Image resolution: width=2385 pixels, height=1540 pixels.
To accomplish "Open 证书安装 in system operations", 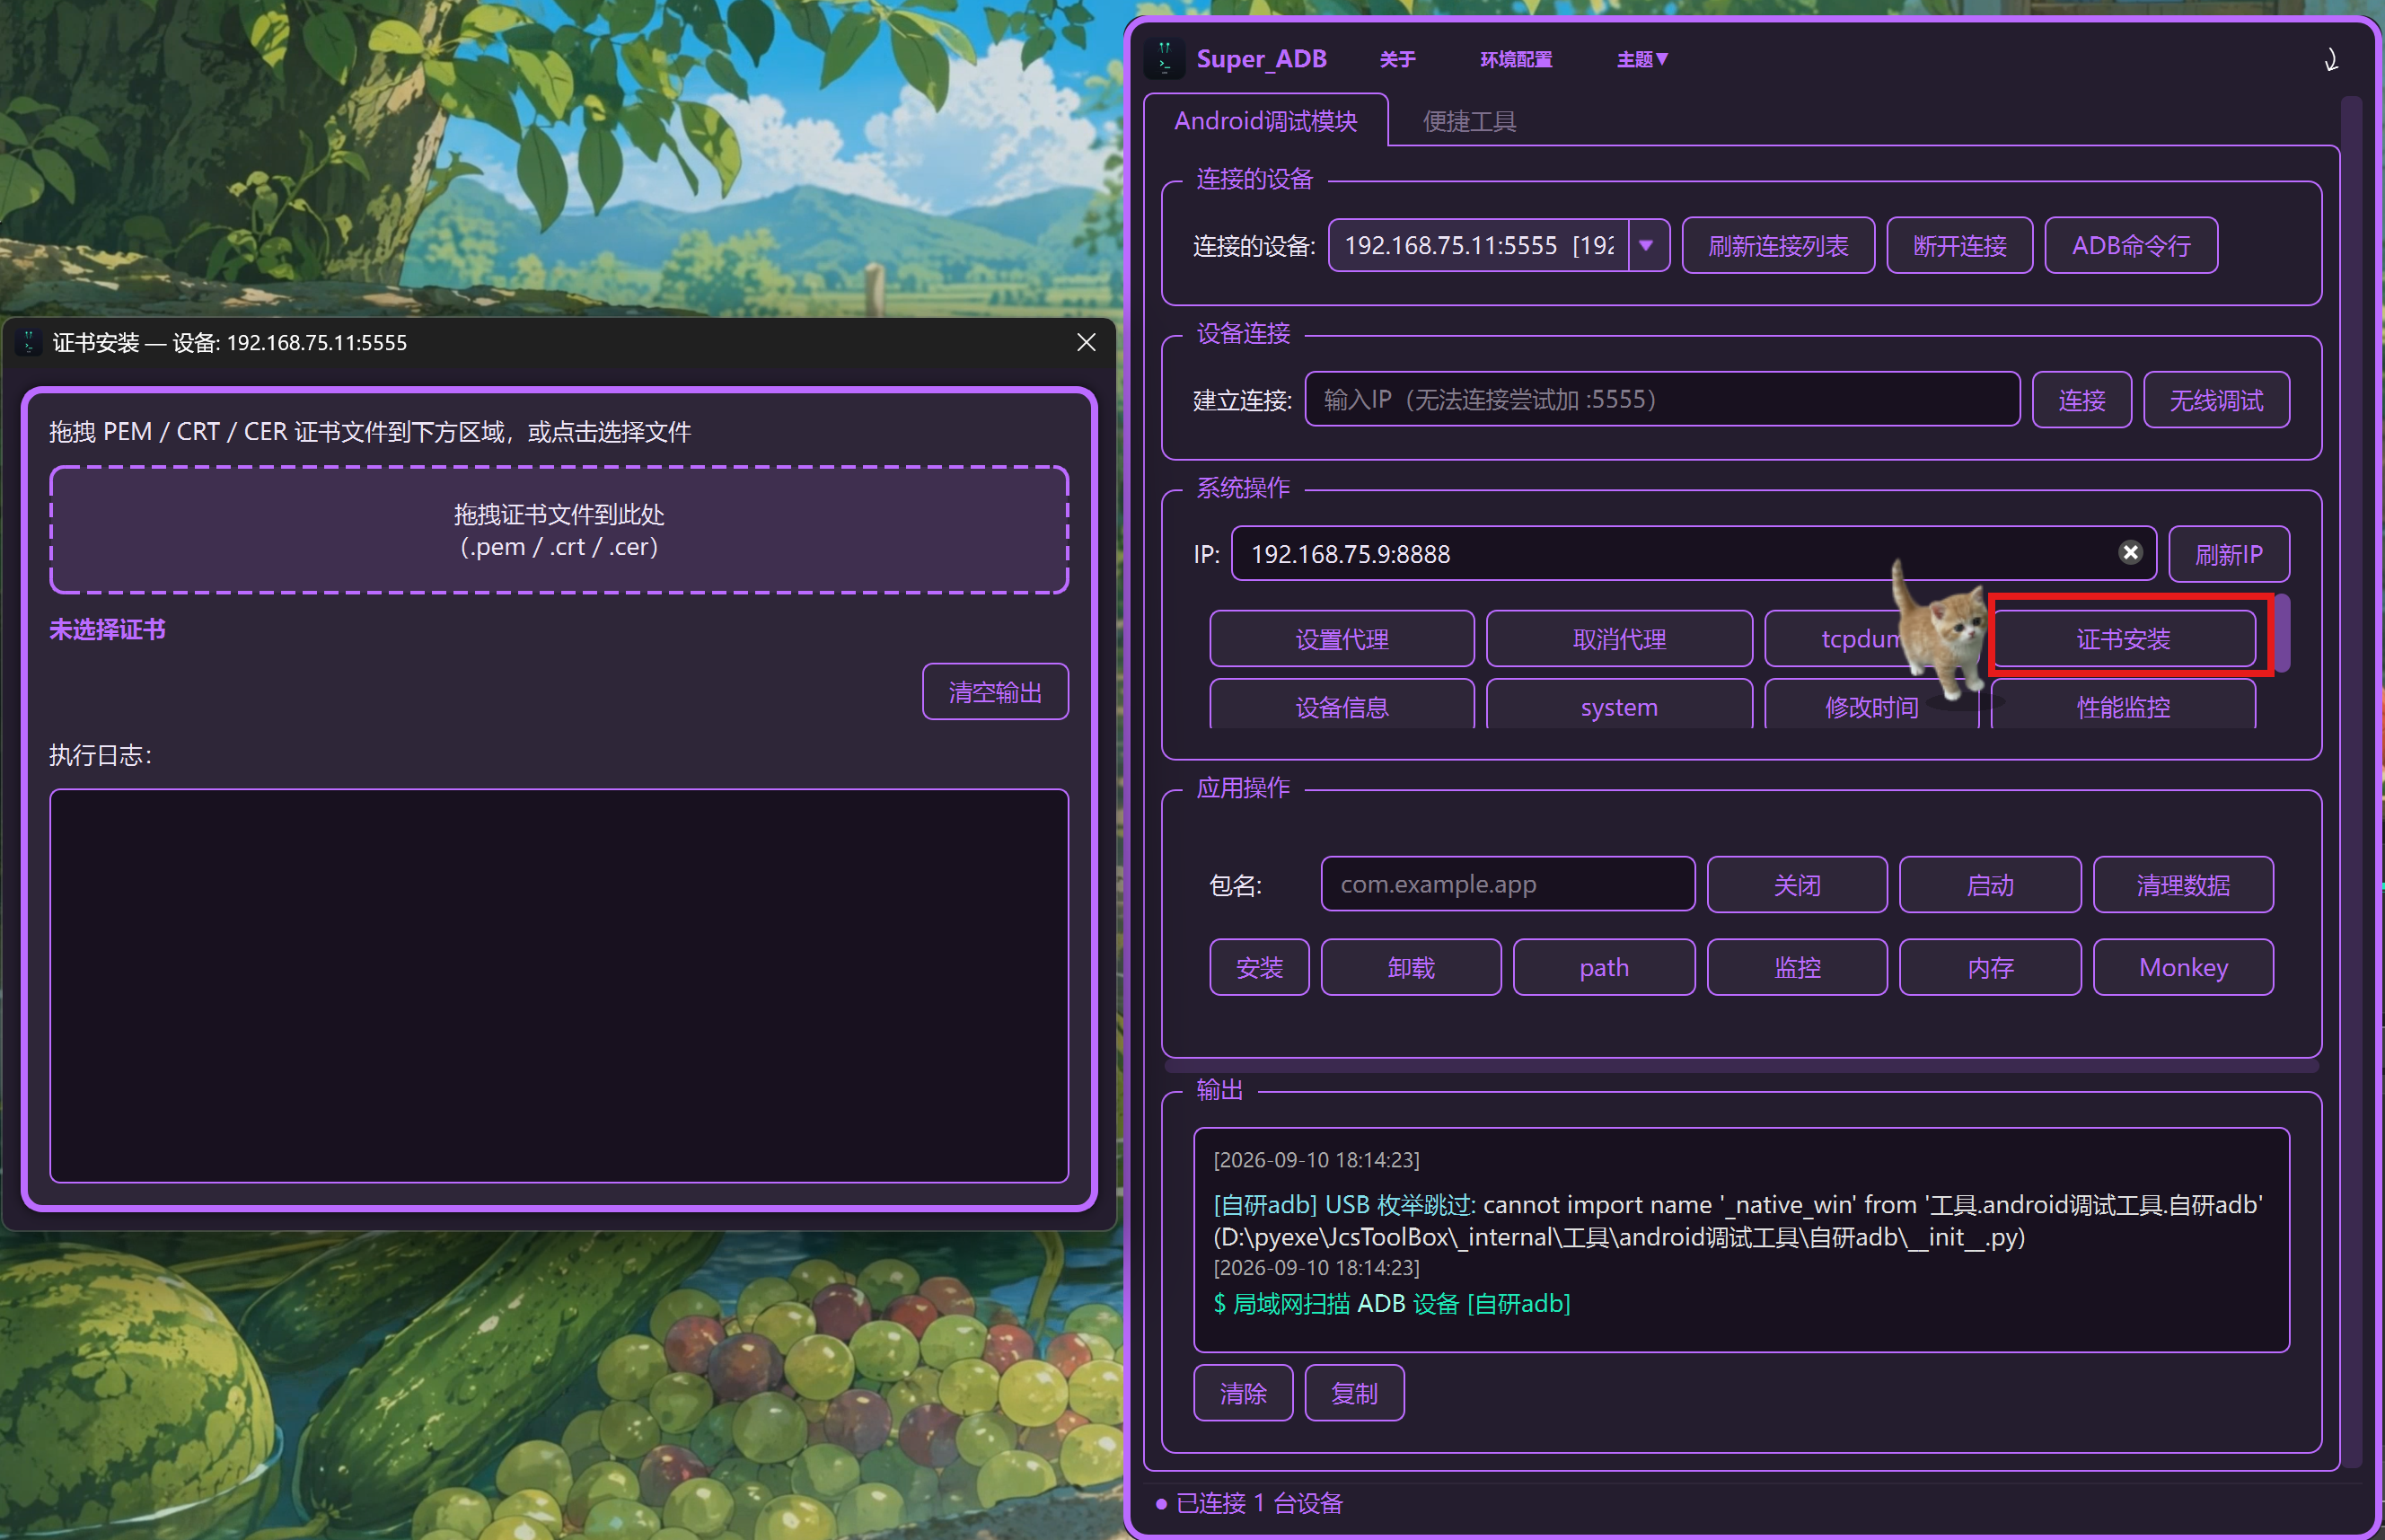I will (2124, 639).
